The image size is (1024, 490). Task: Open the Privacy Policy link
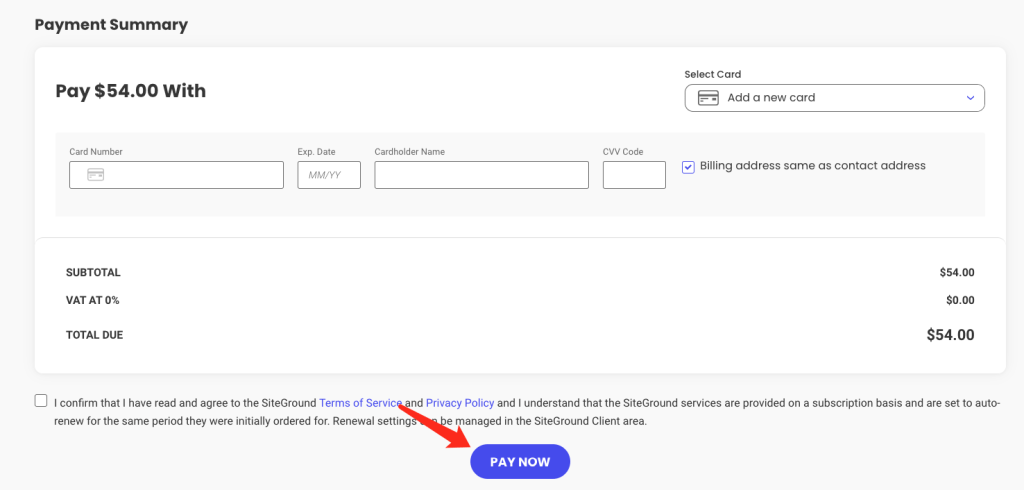point(460,402)
